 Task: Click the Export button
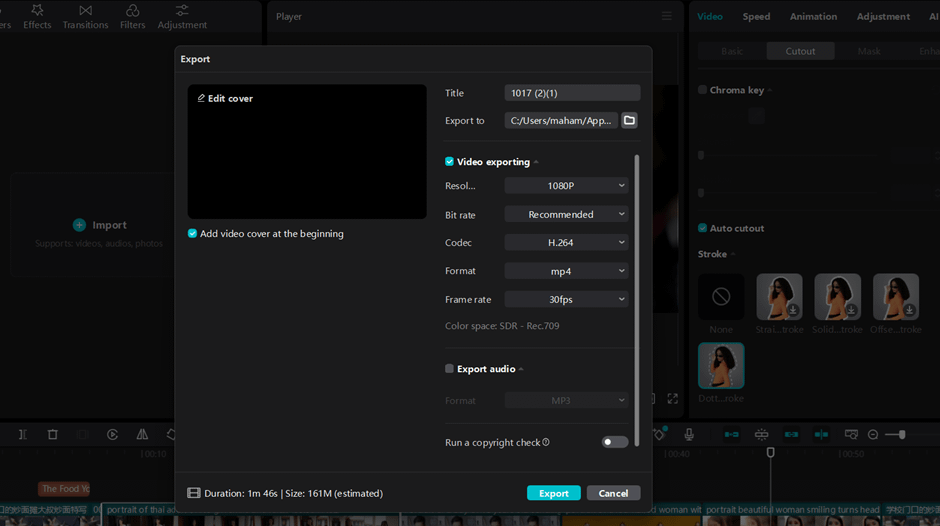click(x=553, y=493)
